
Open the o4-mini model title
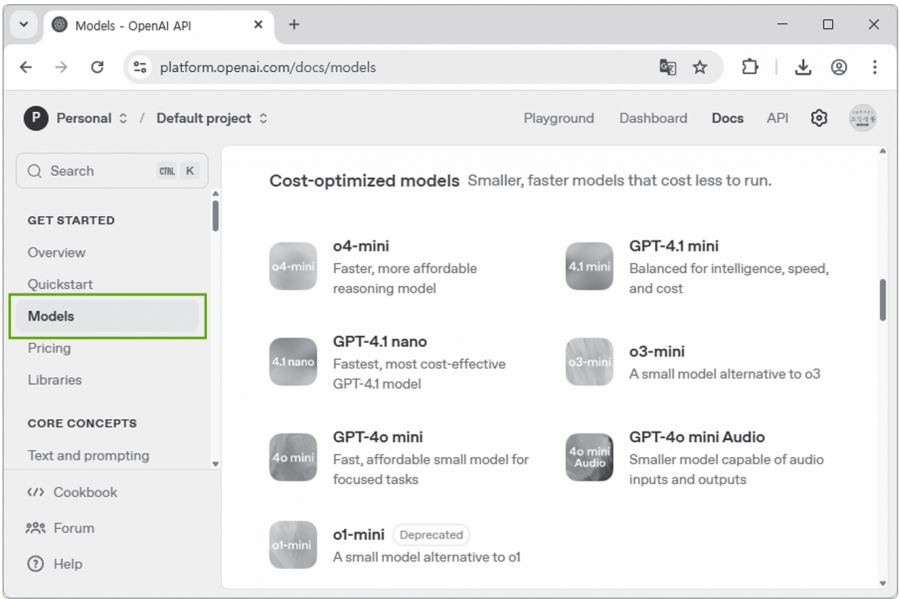(361, 246)
